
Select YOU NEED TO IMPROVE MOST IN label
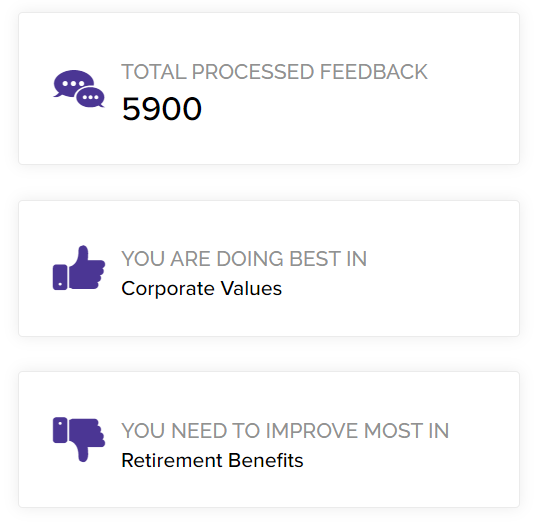(x=285, y=431)
